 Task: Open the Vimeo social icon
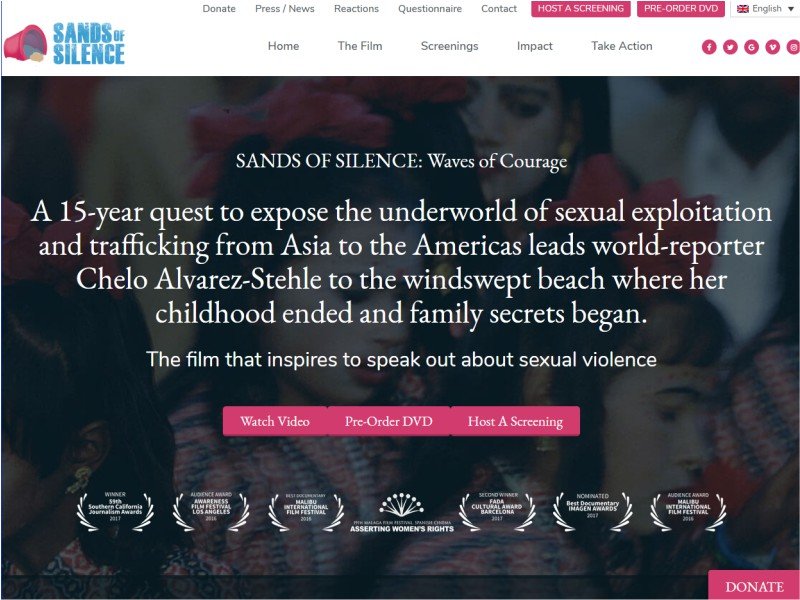(x=772, y=47)
